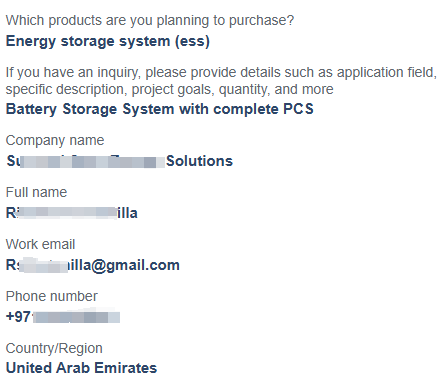Click the 'Phone number' label
448x389 pixels.
click(x=52, y=296)
